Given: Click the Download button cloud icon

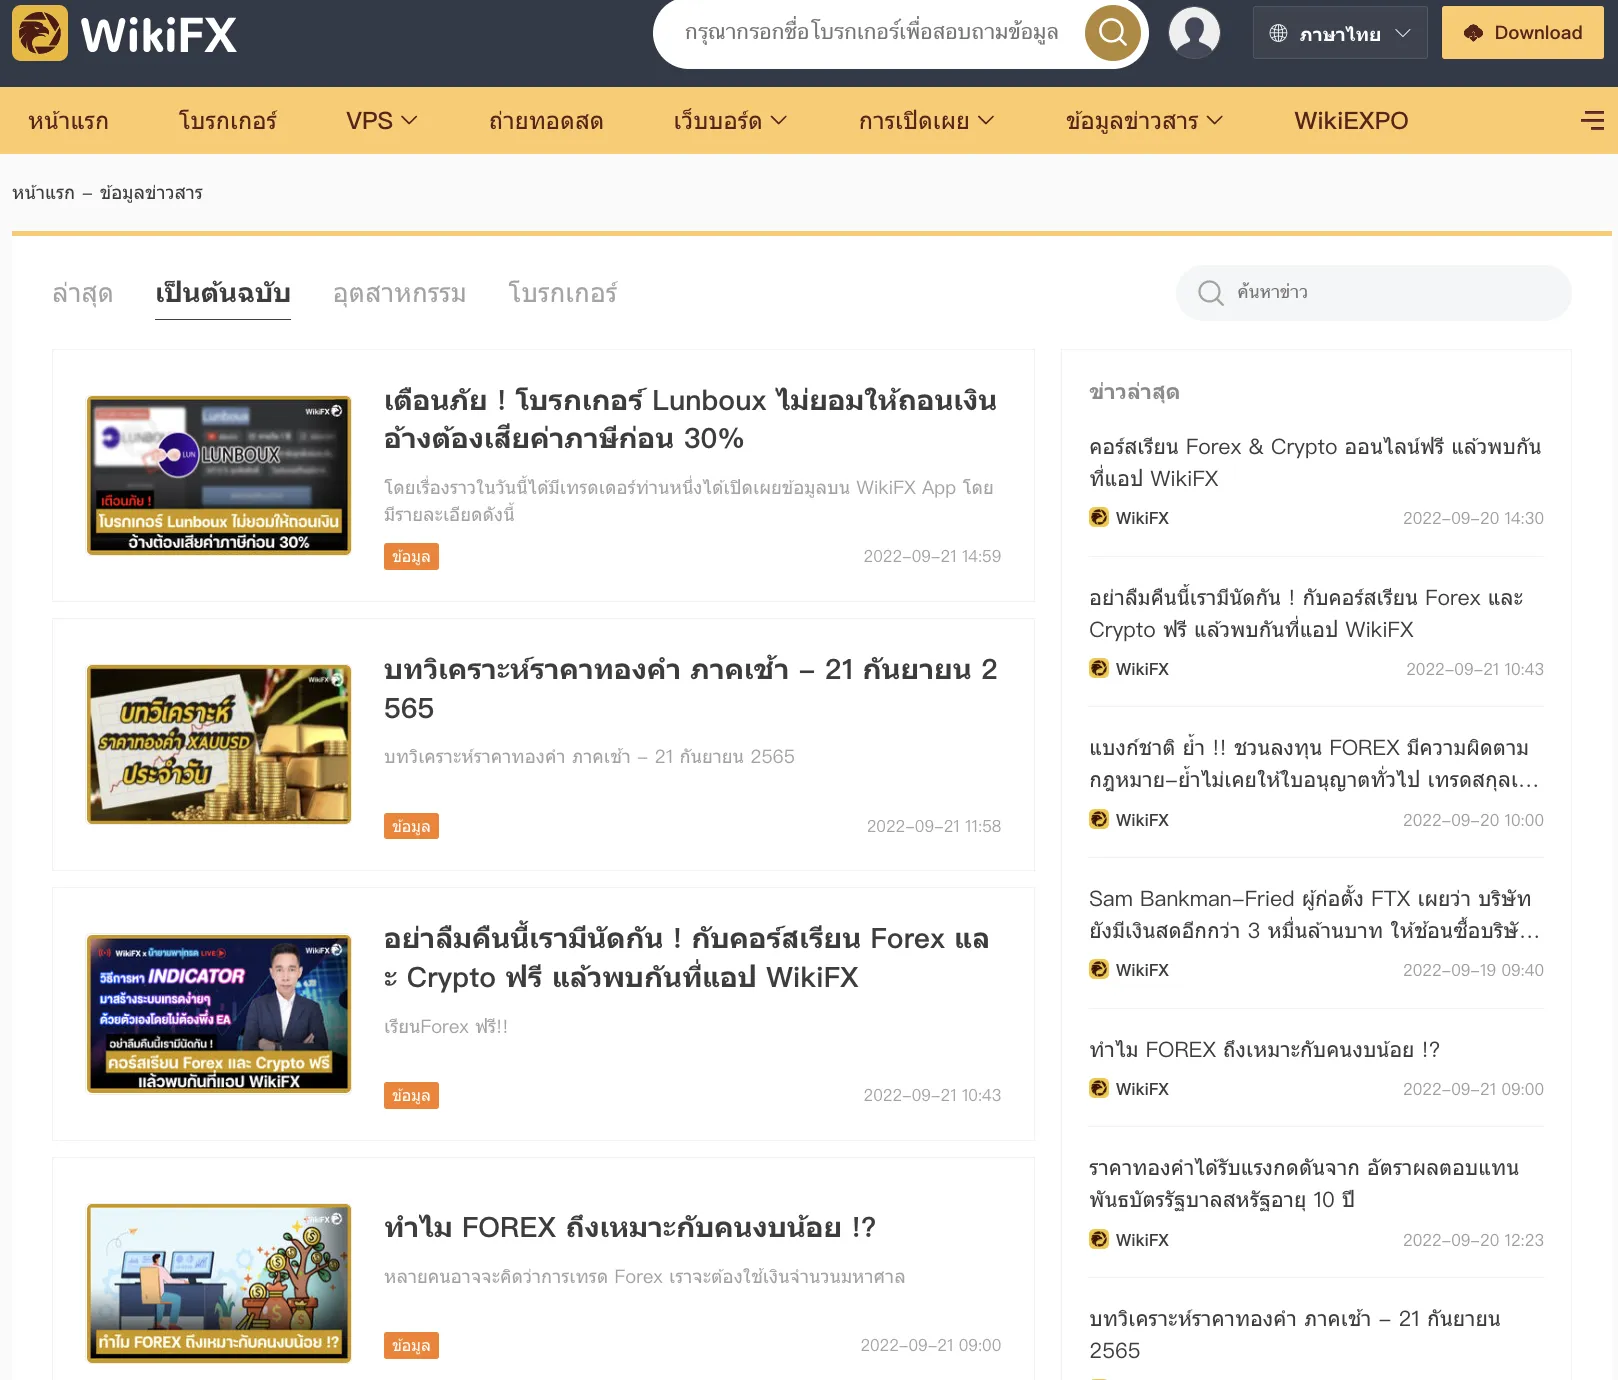Looking at the screenshot, I should (x=1473, y=33).
